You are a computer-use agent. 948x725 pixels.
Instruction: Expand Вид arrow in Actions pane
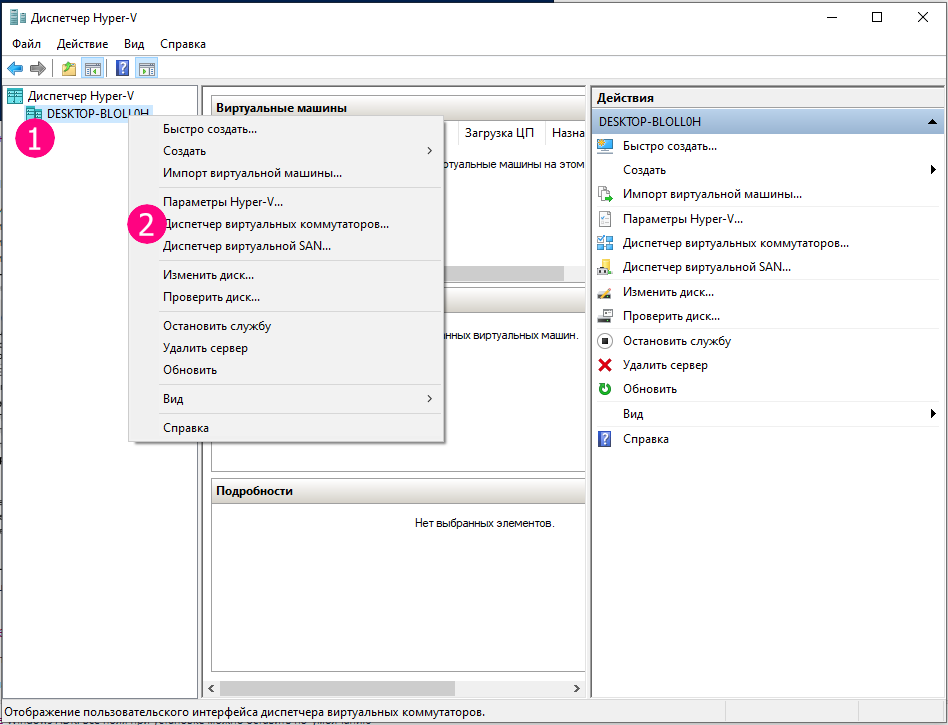point(933,414)
